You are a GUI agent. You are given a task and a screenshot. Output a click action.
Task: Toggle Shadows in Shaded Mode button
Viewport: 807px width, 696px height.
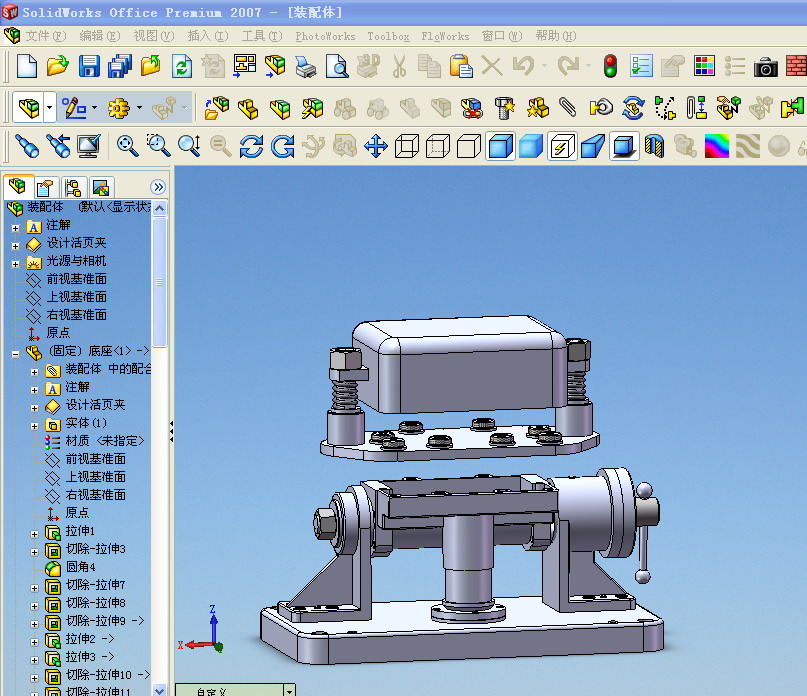click(623, 146)
